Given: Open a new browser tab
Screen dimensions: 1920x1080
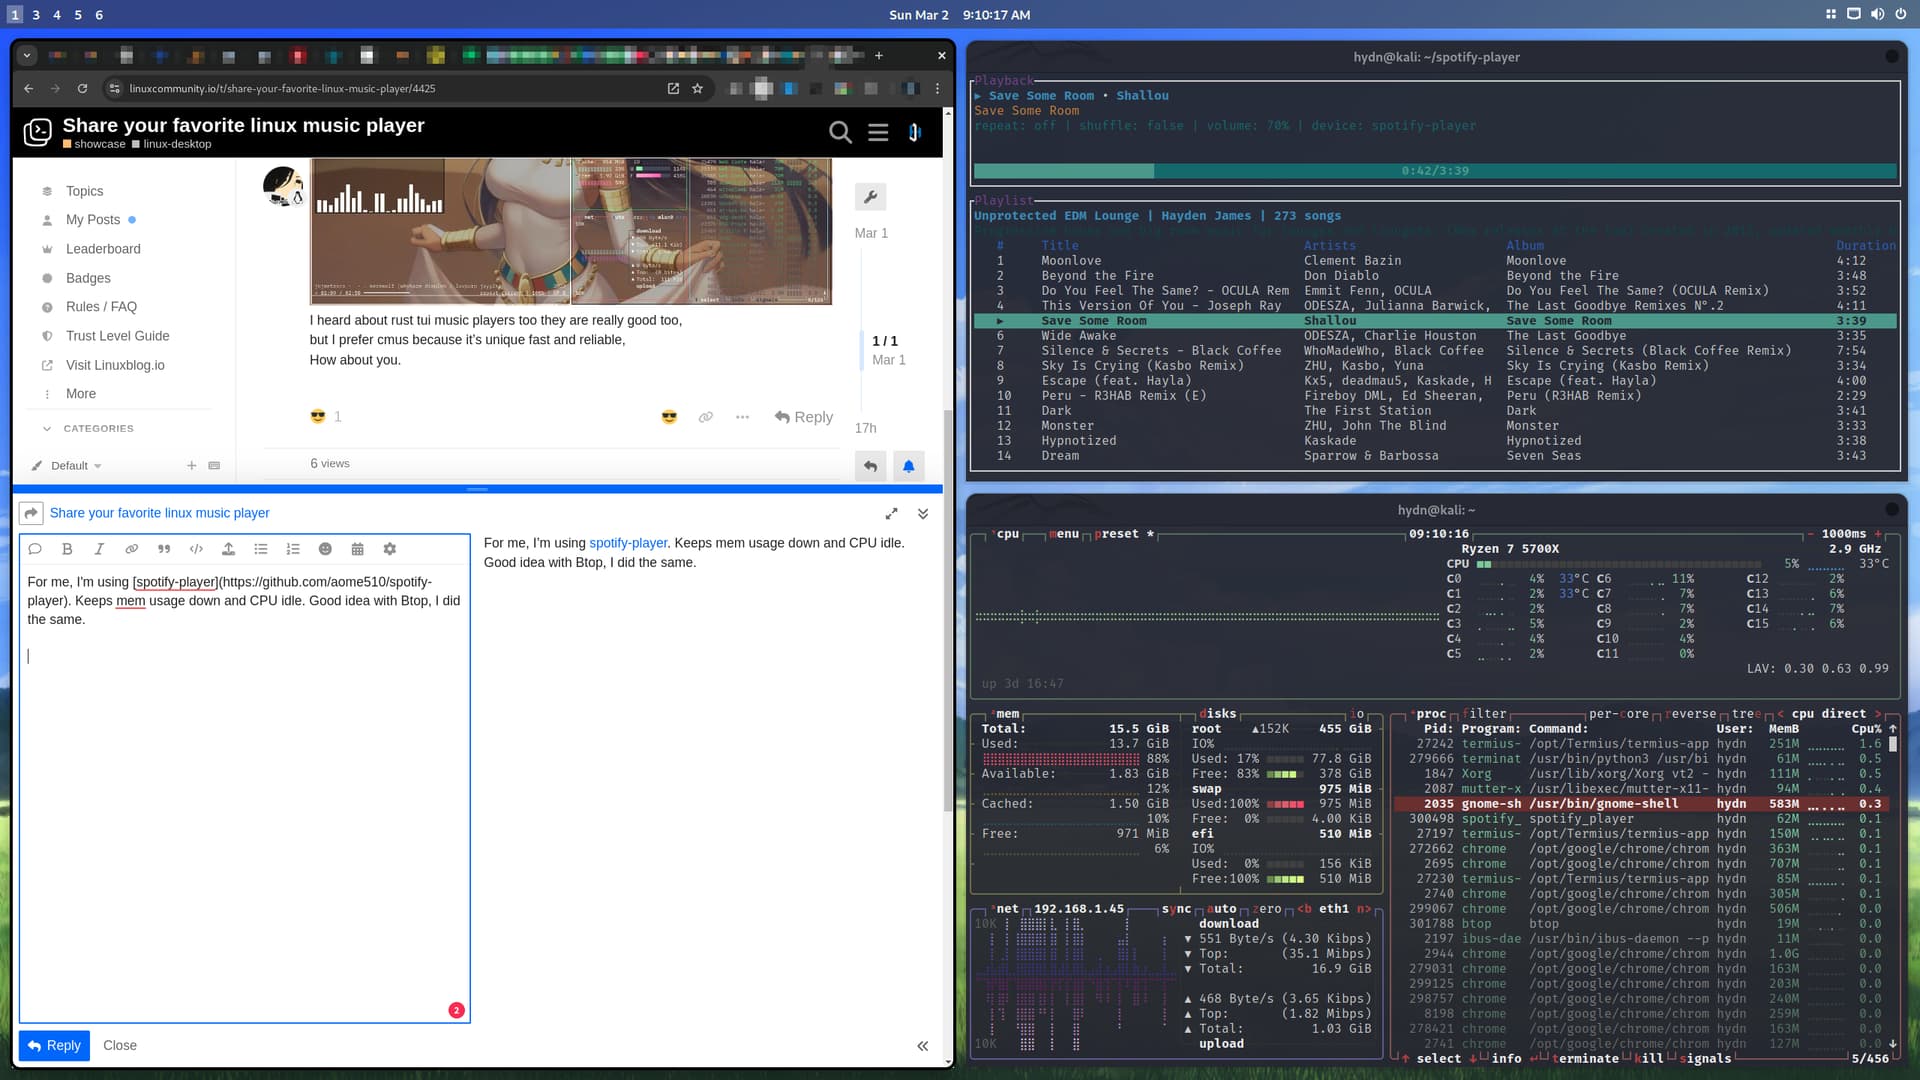Looking at the screenshot, I should pyautogui.click(x=879, y=56).
